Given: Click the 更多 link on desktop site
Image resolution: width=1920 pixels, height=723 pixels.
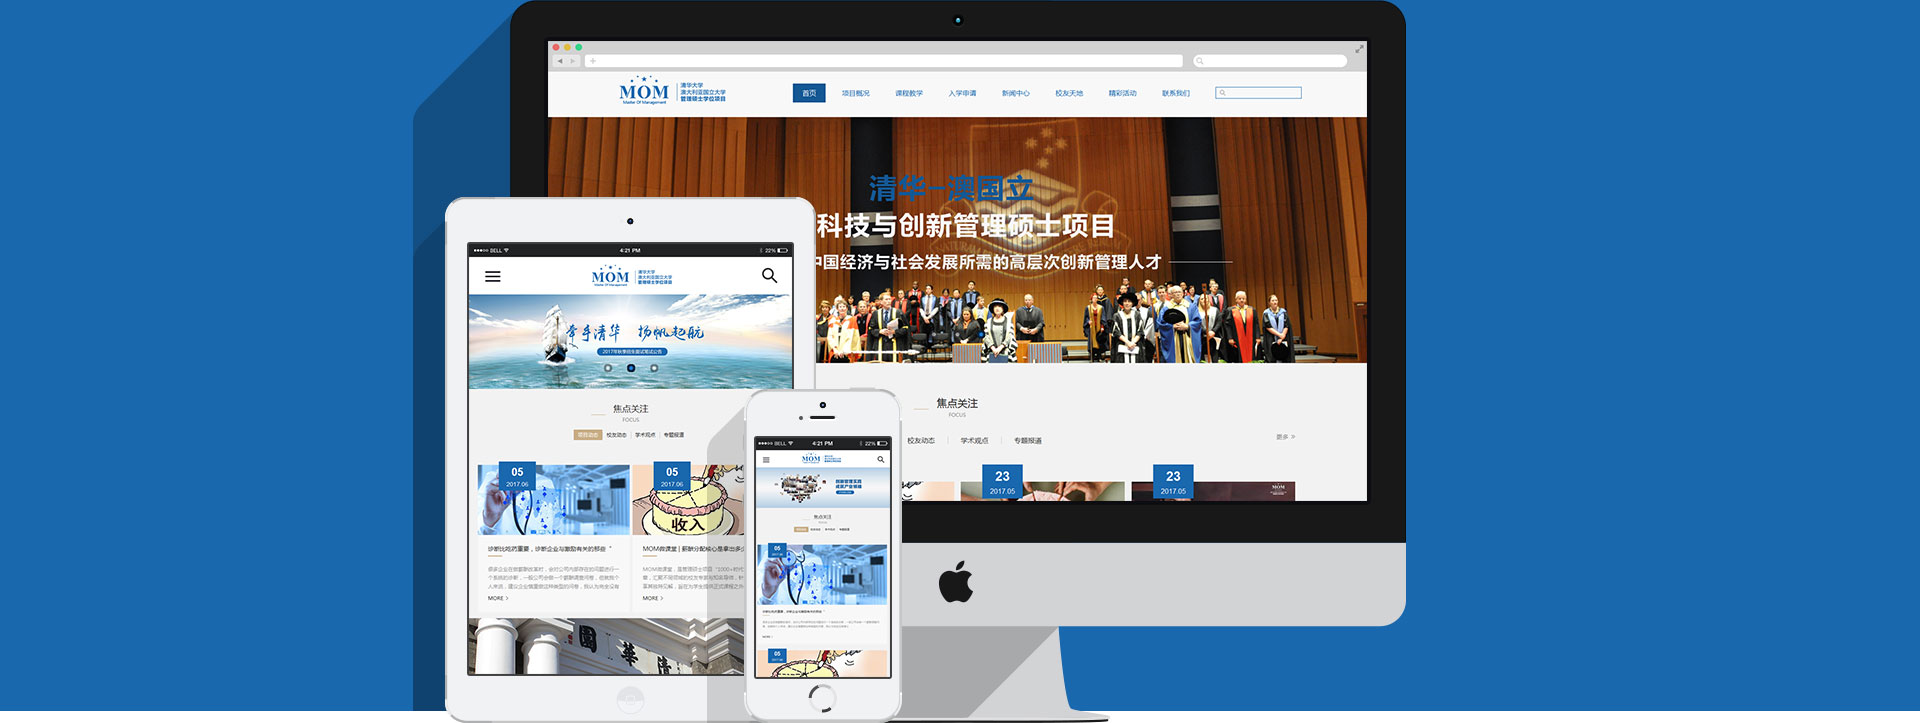Looking at the screenshot, I should tap(1285, 437).
